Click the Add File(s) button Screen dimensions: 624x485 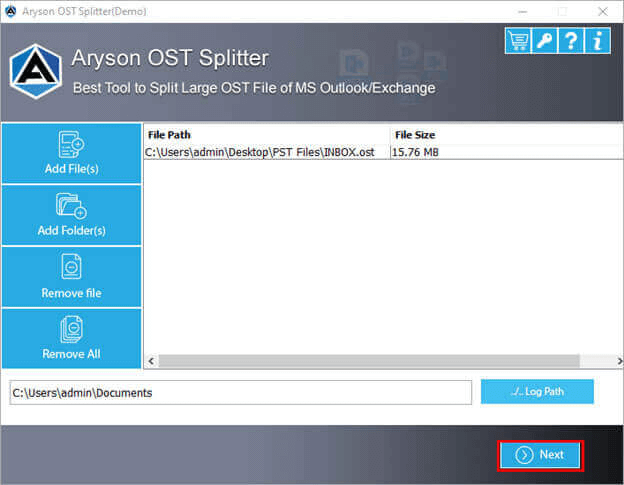tap(72, 153)
